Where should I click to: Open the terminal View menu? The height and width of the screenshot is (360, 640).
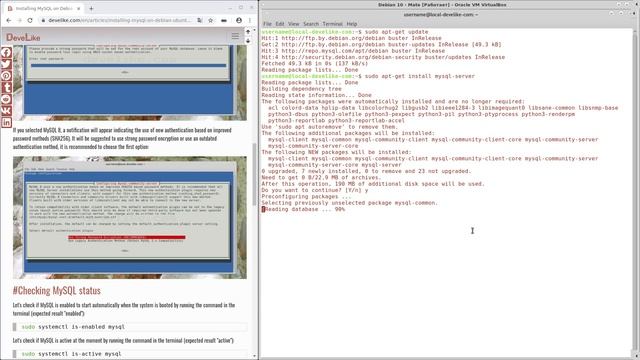[x=293, y=24]
